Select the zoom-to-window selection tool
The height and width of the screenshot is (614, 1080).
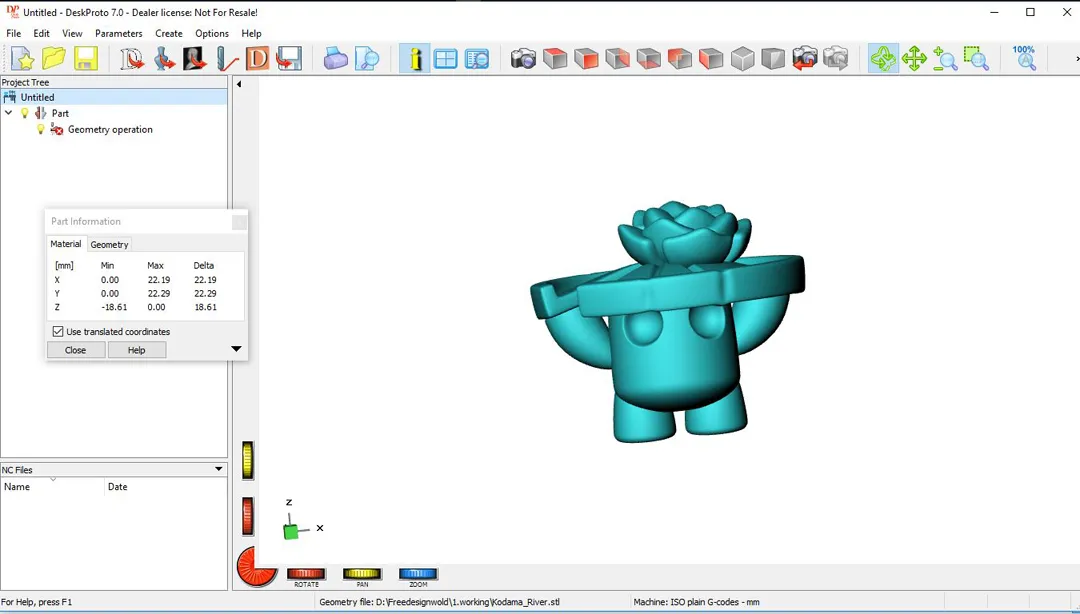click(977, 59)
